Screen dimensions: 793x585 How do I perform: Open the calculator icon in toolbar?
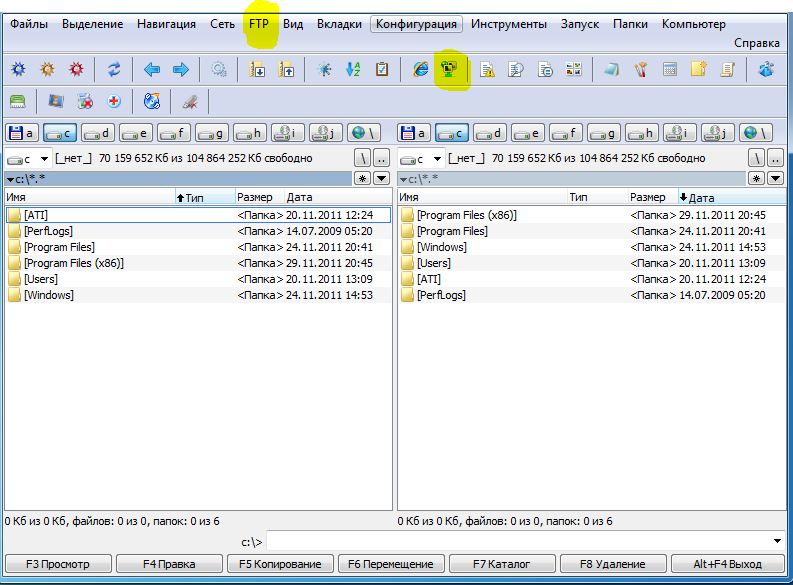[x=670, y=69]
